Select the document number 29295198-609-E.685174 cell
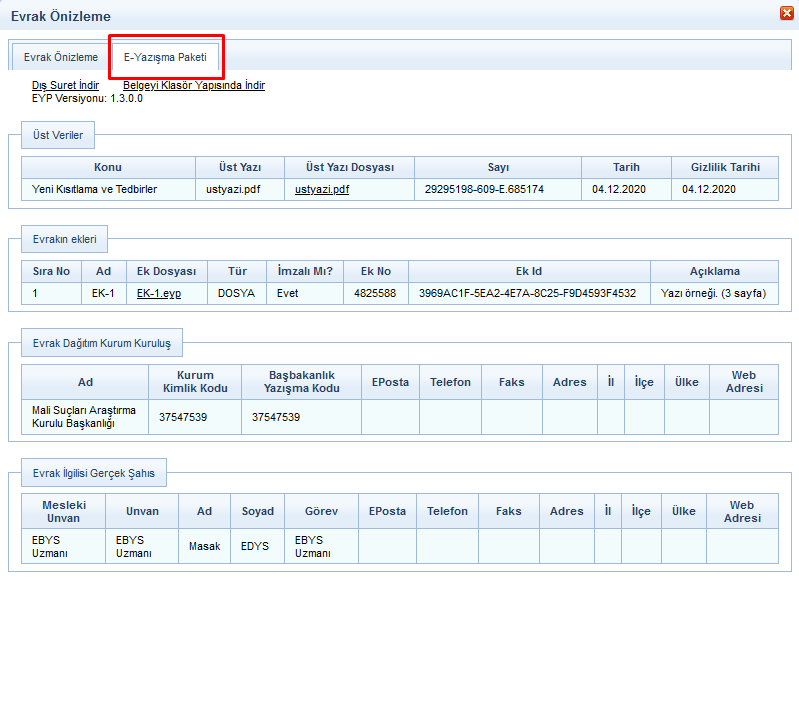 tap(484, 188)
